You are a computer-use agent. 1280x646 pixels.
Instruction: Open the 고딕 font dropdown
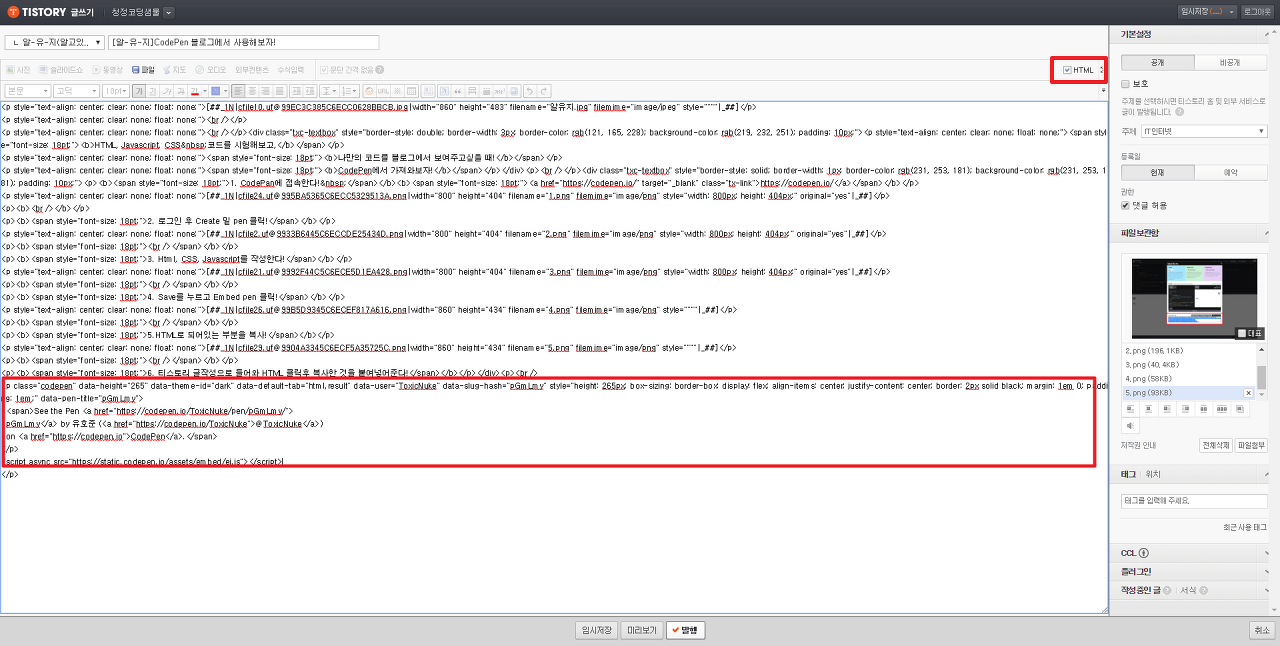coord(76,91)
